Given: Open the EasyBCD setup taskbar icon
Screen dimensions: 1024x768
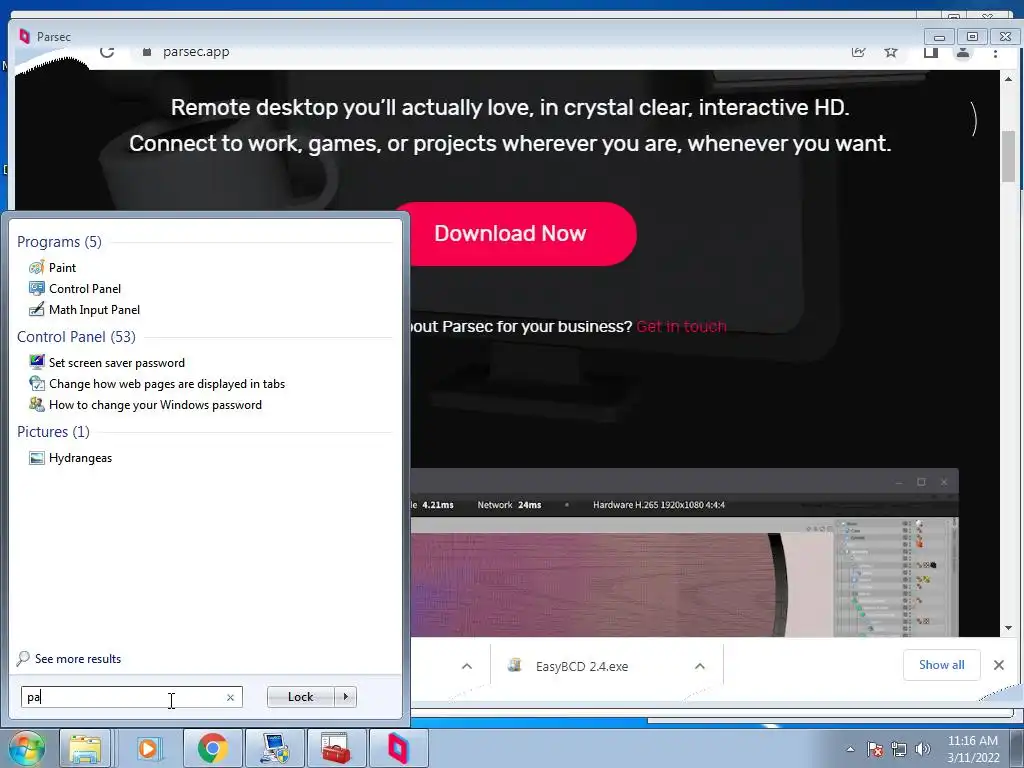Looking at the screenshot, I should (x=274, y=748).
